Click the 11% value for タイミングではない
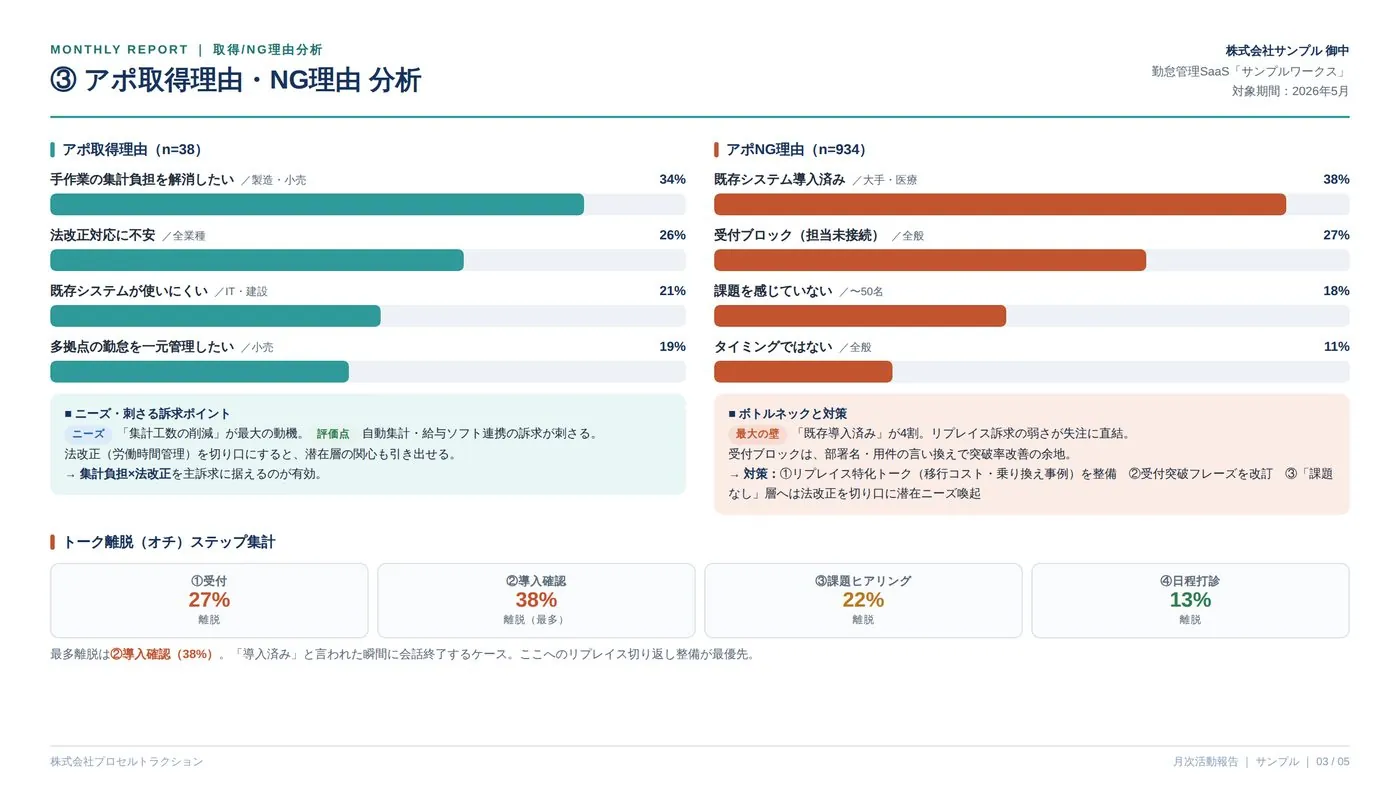The width and height of the screenshot is (1400, 787). (1336, 347)
